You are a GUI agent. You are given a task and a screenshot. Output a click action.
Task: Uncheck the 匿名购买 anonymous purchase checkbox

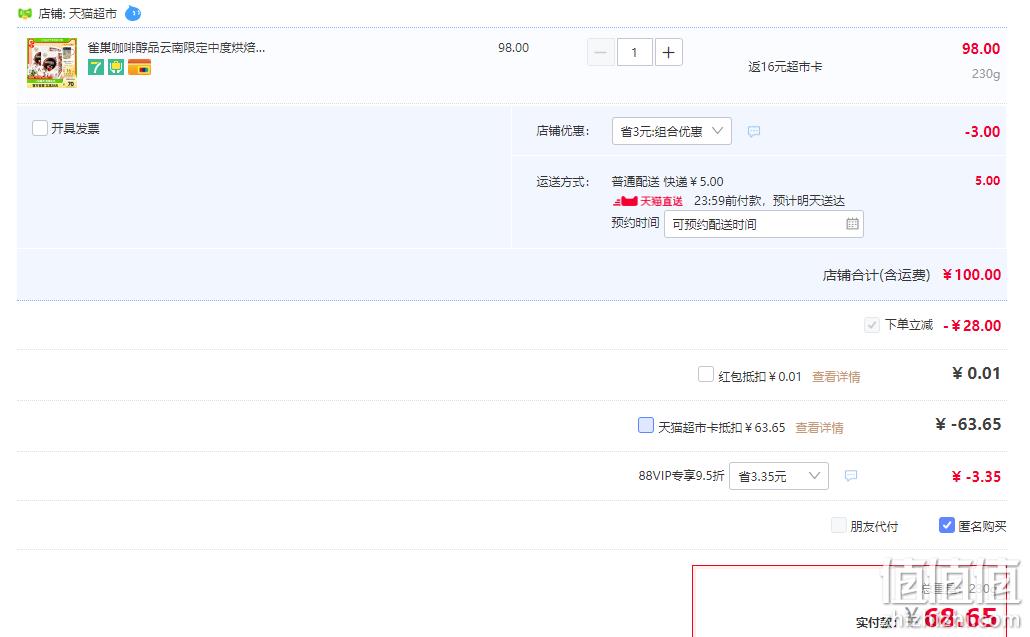[947, 525]
